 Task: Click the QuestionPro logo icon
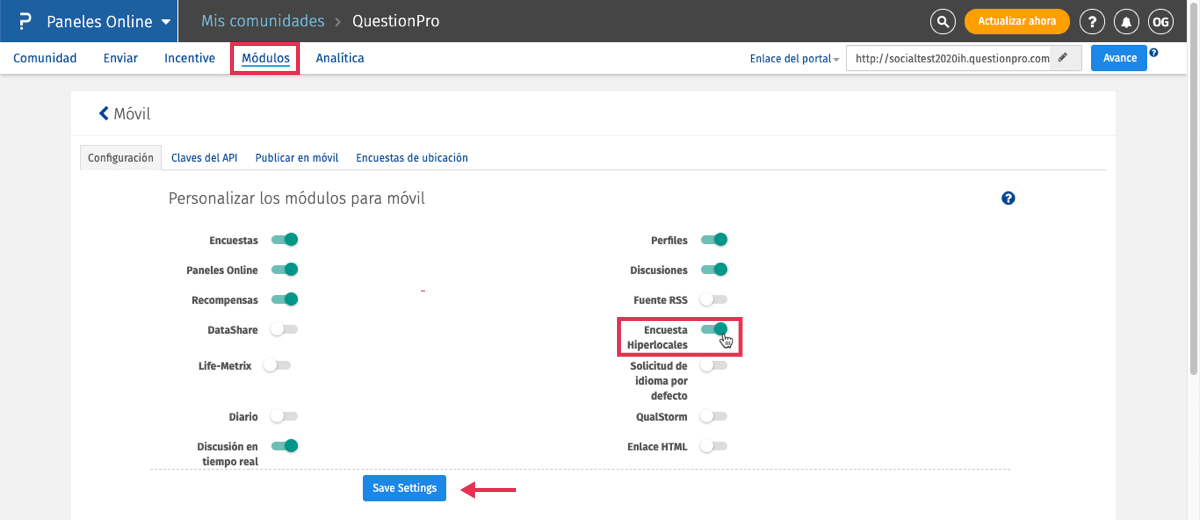click(x=26, y=21)
